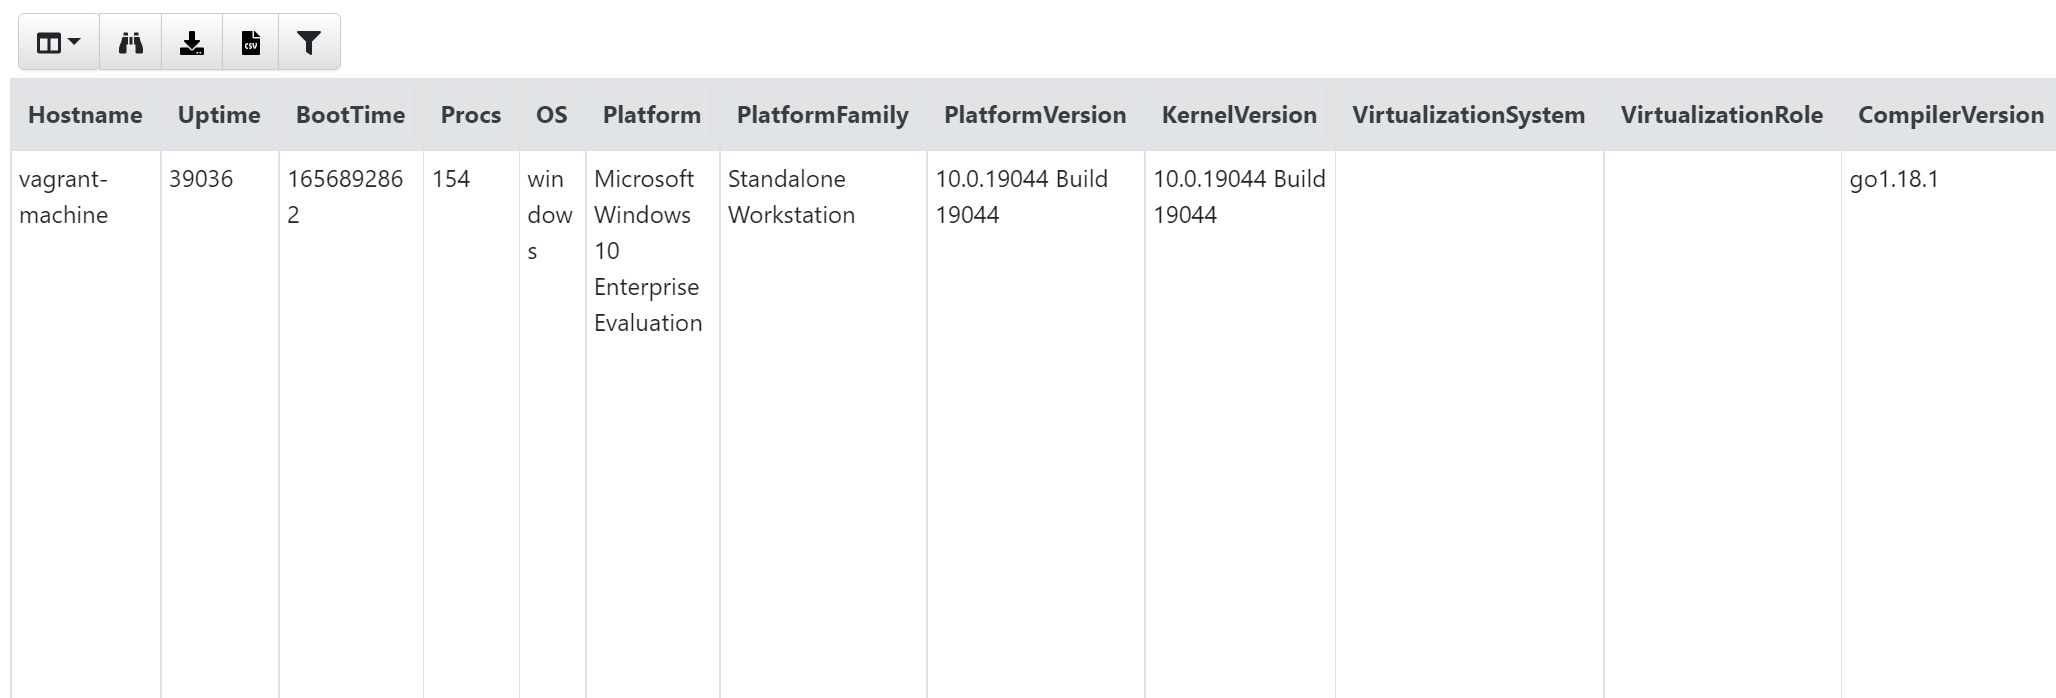The height and width of the screenshot is (698, 2056).
Task: Open the column chooser dropdown
Action: tap(59, 42)
